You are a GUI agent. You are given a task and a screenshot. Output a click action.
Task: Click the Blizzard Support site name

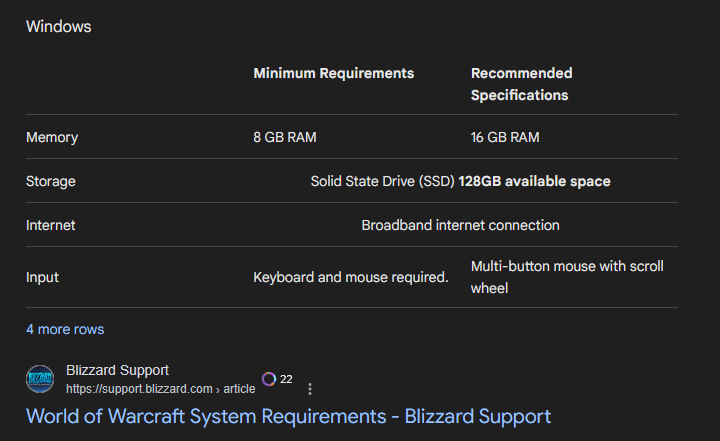click(117, 370)
